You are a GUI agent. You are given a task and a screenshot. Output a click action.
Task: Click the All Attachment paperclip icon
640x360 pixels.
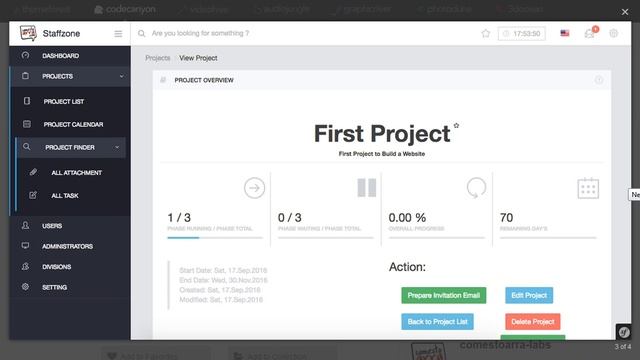[33, 172]
